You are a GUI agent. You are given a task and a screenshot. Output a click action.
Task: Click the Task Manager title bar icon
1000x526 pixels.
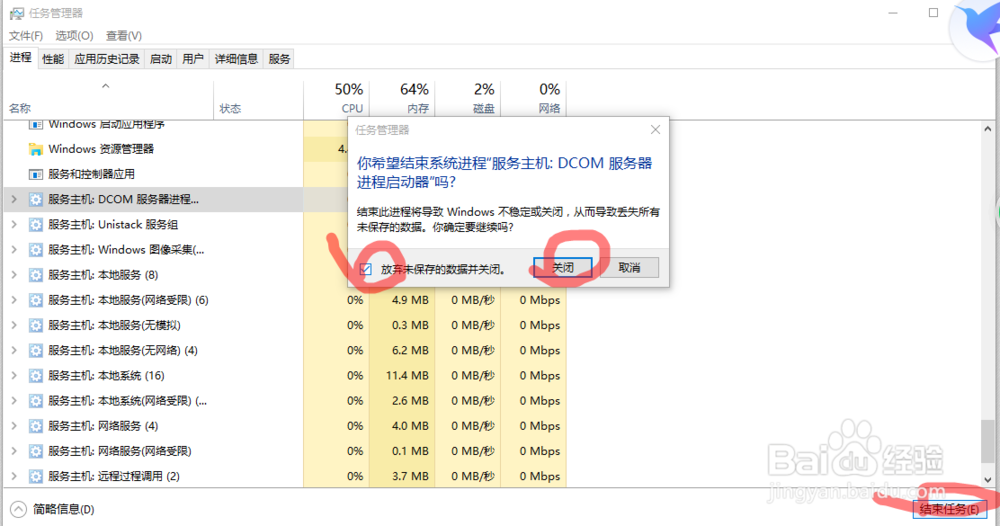point(16,13)
